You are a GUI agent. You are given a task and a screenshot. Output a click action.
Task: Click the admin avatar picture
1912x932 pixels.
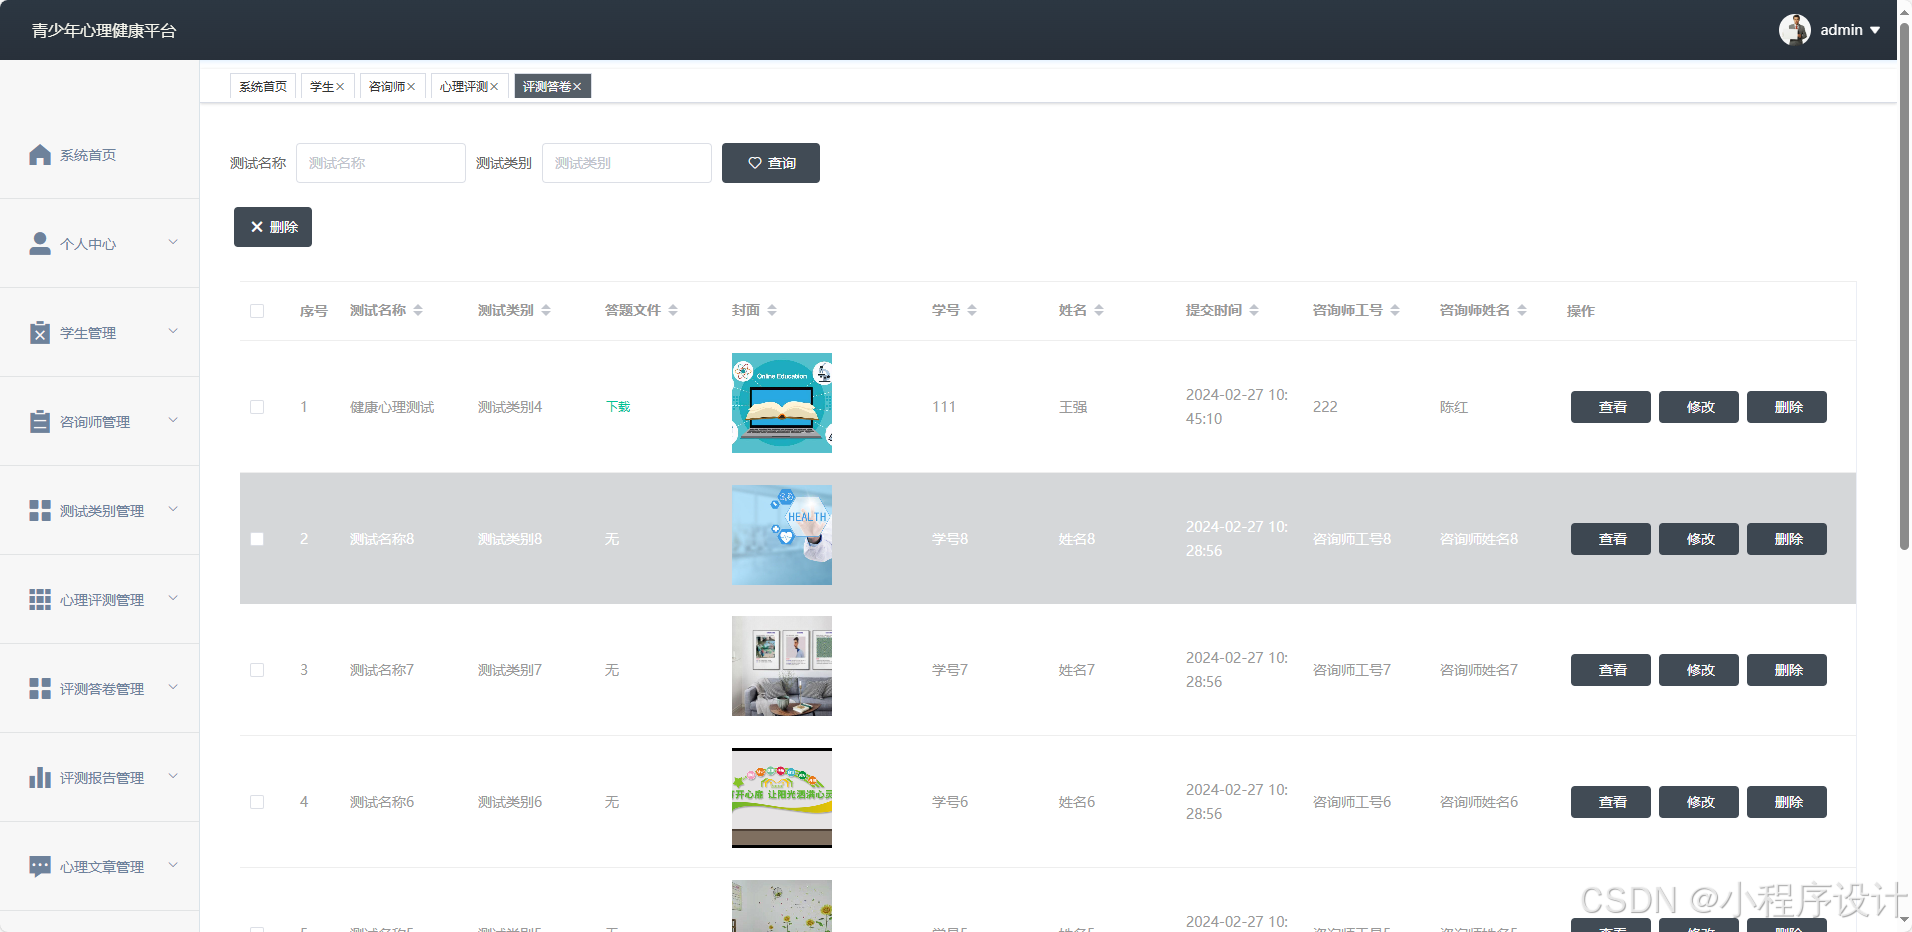(x=1794, y=30)
